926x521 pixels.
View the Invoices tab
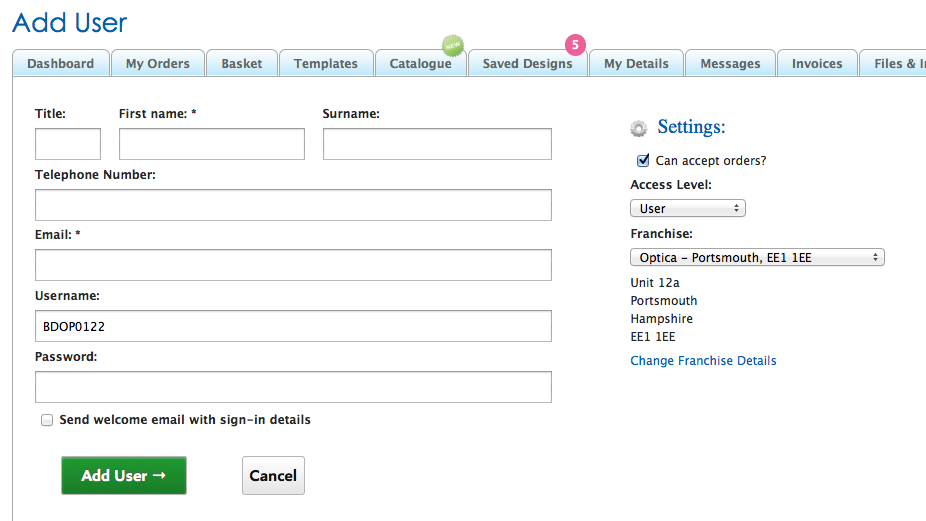click(817, 63)
